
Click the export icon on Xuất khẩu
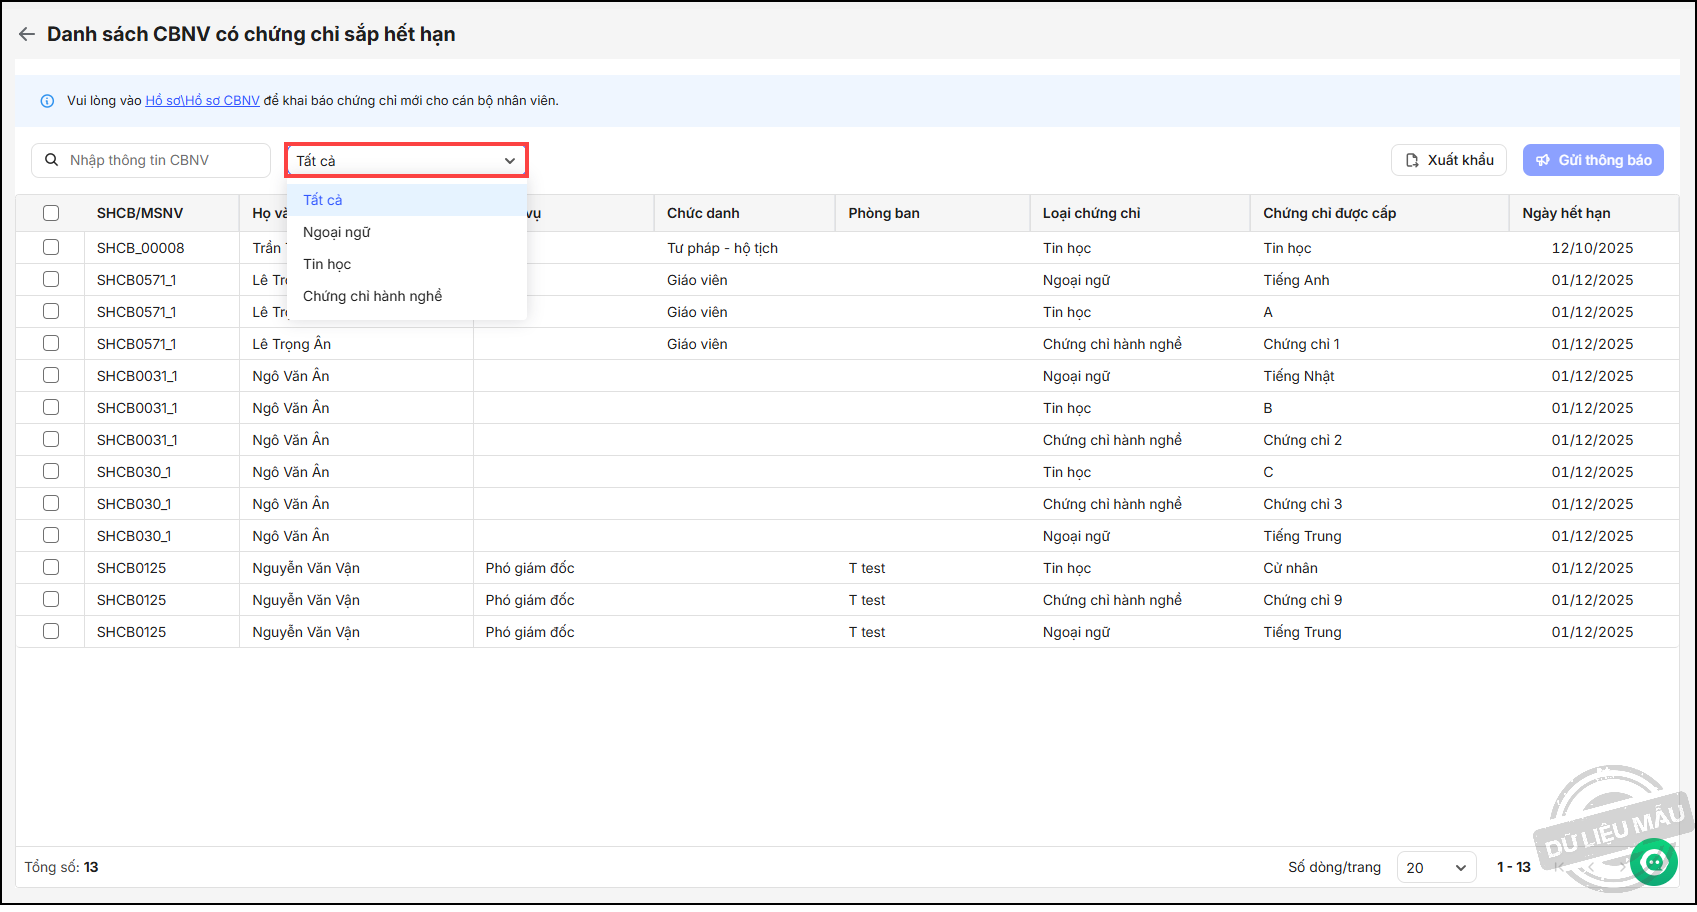point(1412,160)
